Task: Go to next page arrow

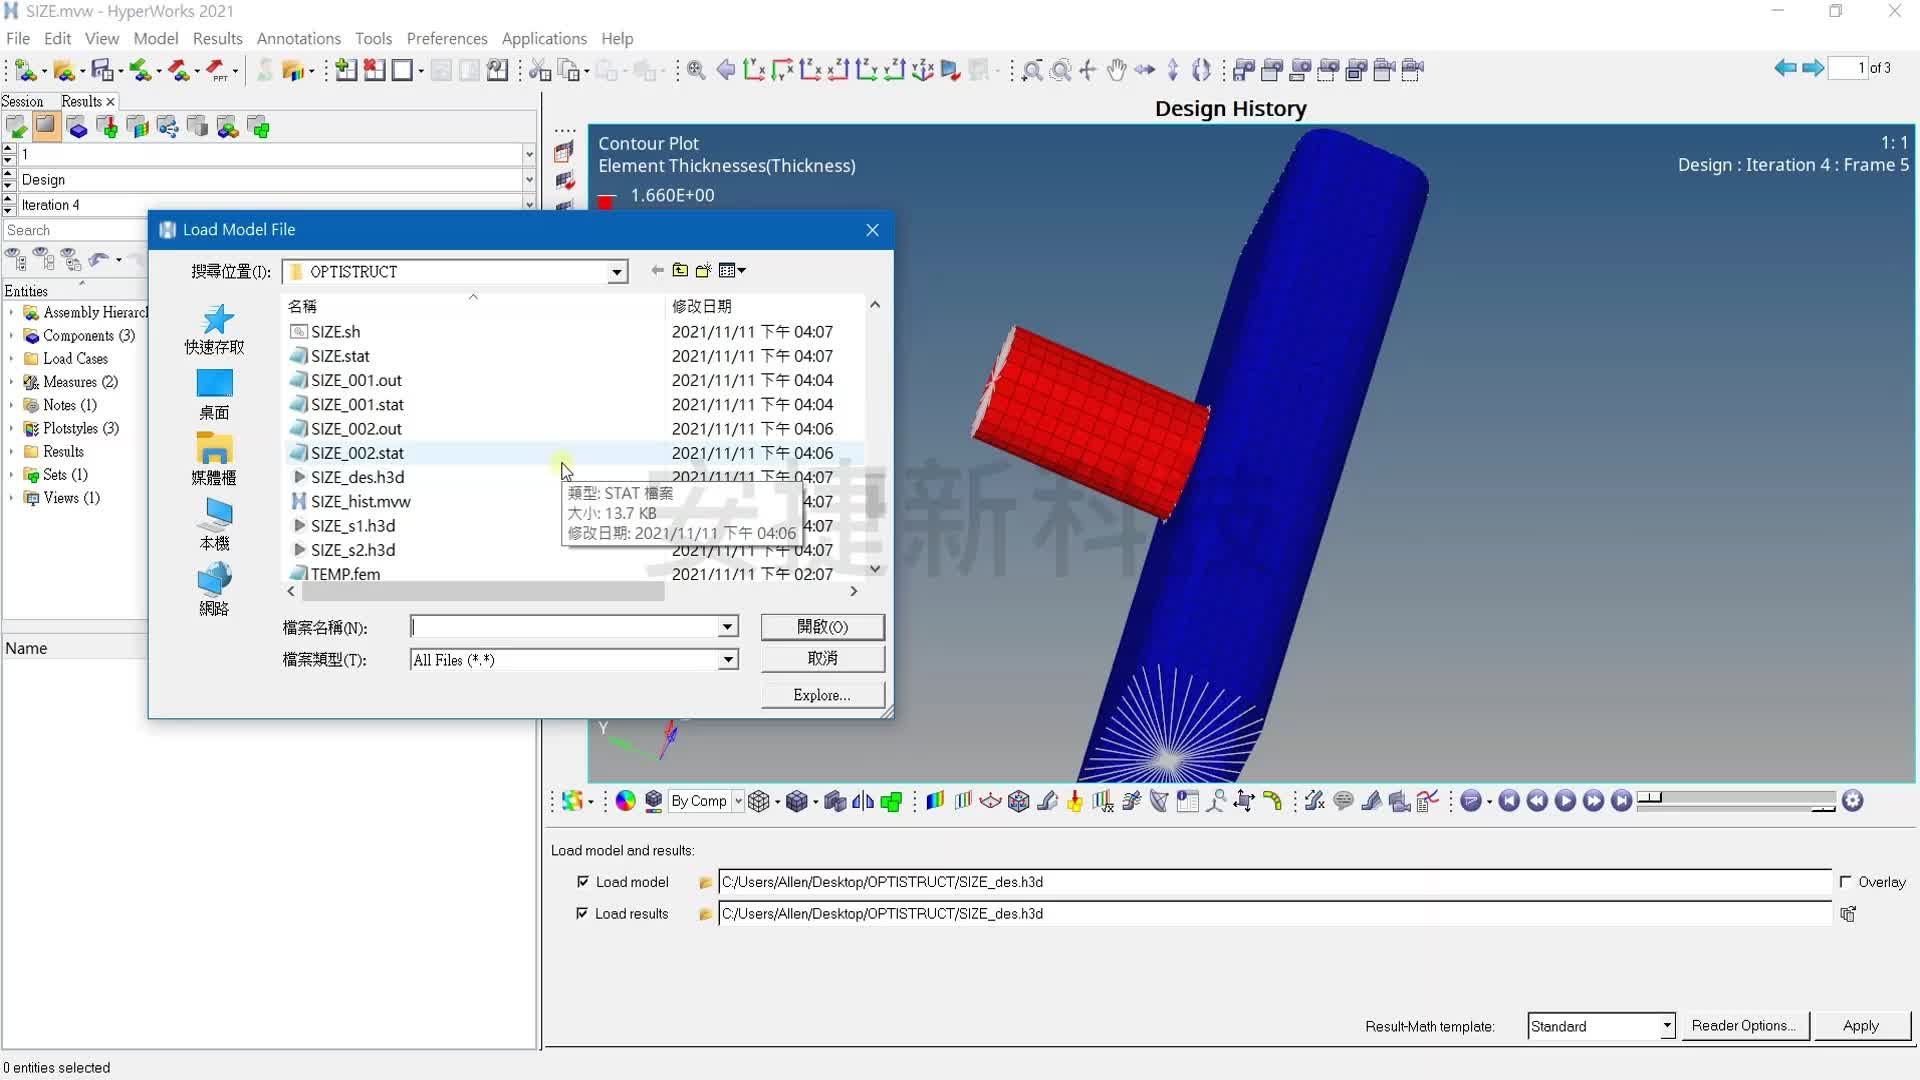Action: point(1813,68)
